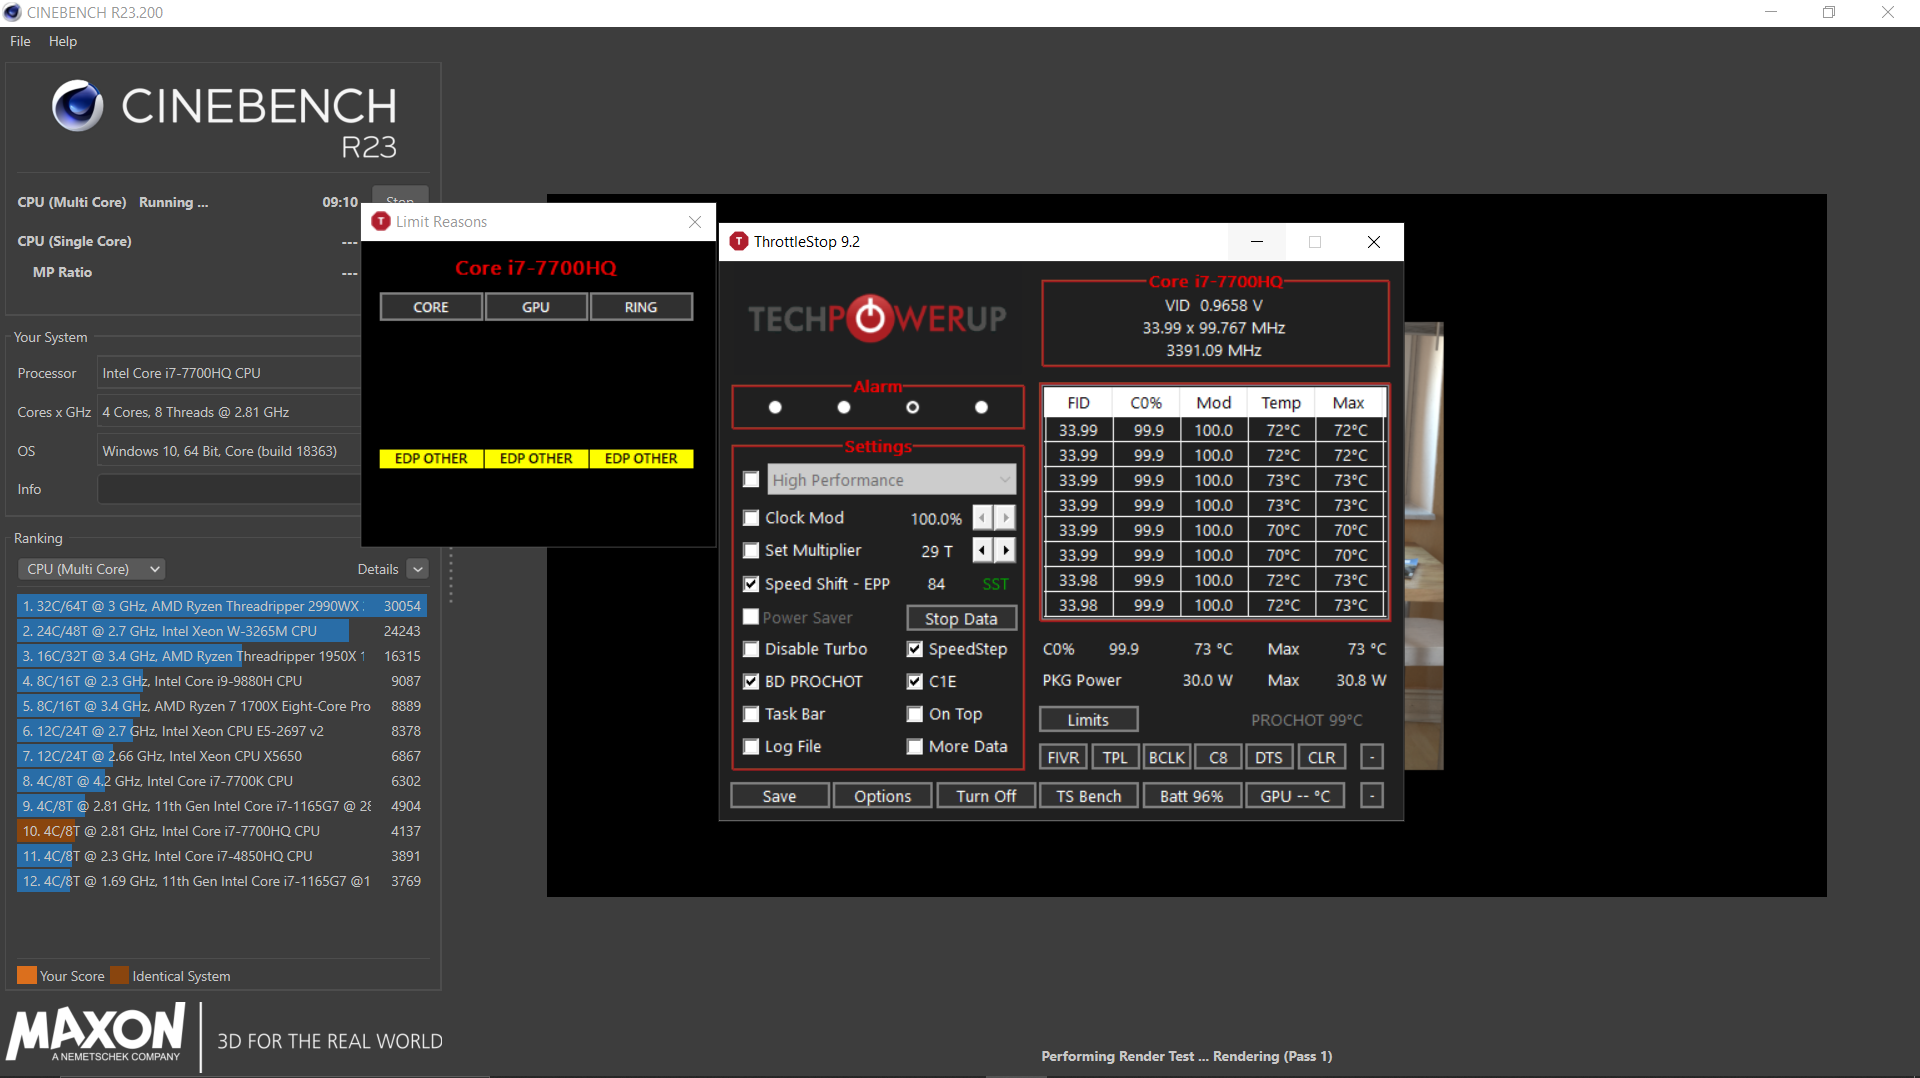Enable the Task Bar checkbox
Screen dimensions: 1920x1078
[x=751, y=714]
